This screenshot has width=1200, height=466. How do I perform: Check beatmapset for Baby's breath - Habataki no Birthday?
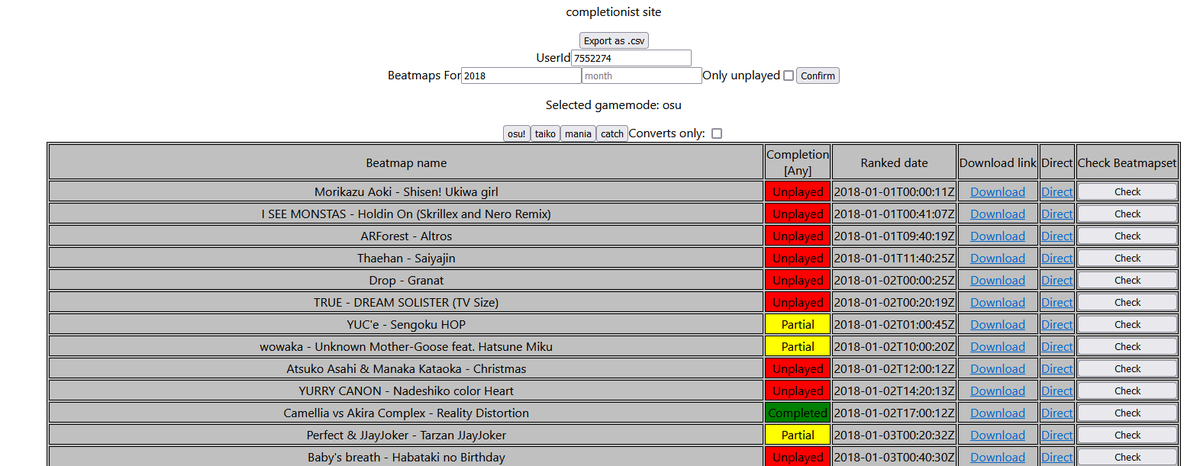[1128, 457]
